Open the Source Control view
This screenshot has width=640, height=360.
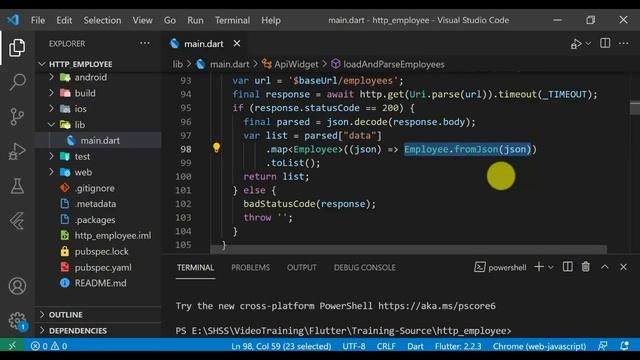click(x=17, y=117)
